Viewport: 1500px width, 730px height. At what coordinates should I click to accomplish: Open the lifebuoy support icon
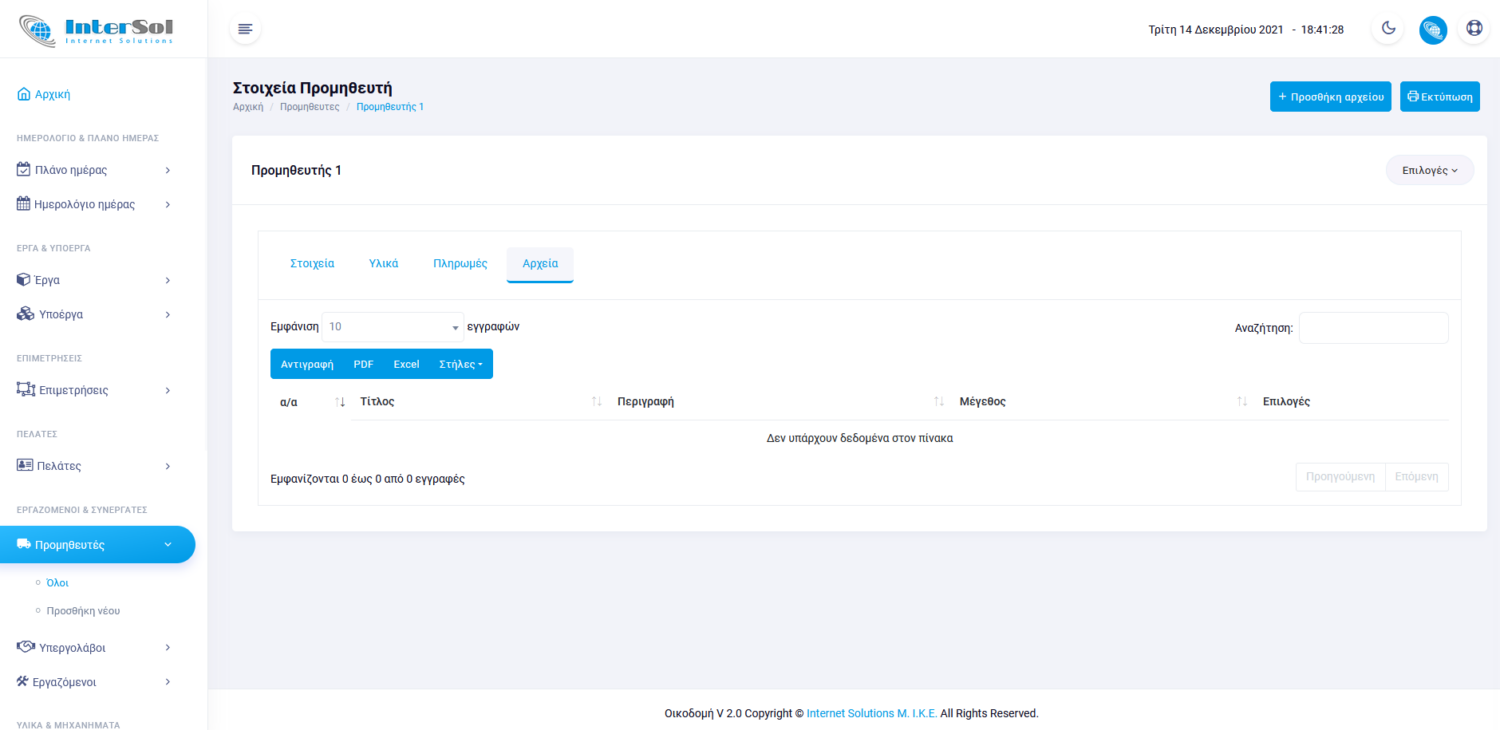1474,29
